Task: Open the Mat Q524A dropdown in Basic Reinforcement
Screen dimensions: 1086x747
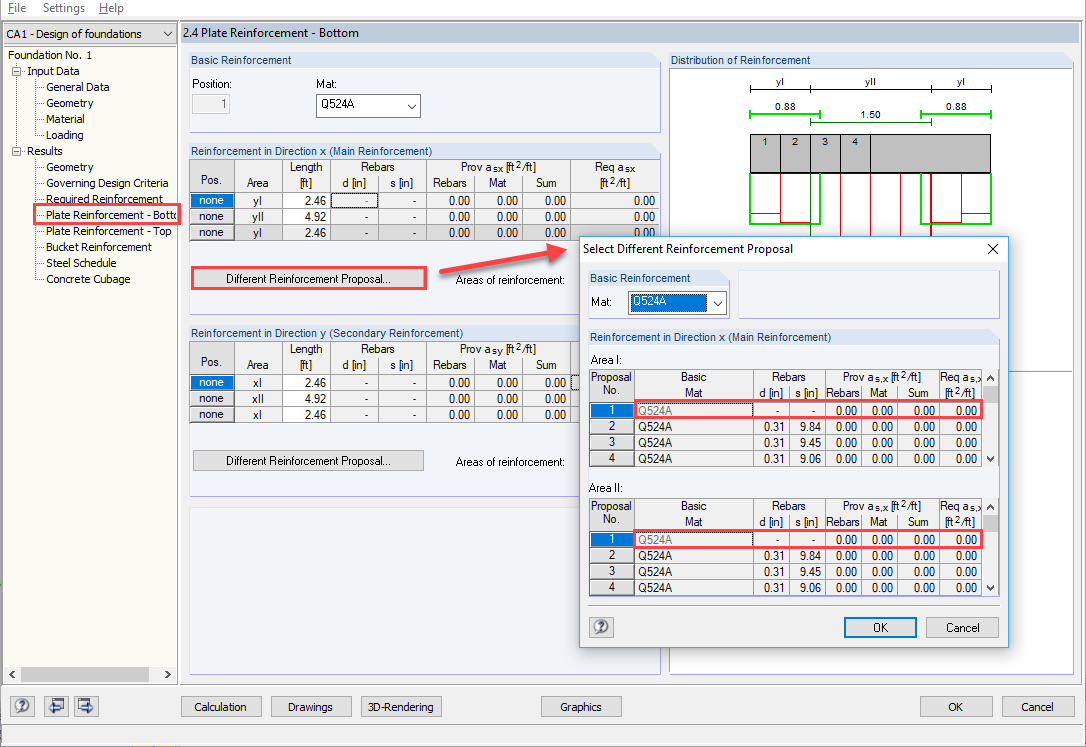Action: (411, 106)
